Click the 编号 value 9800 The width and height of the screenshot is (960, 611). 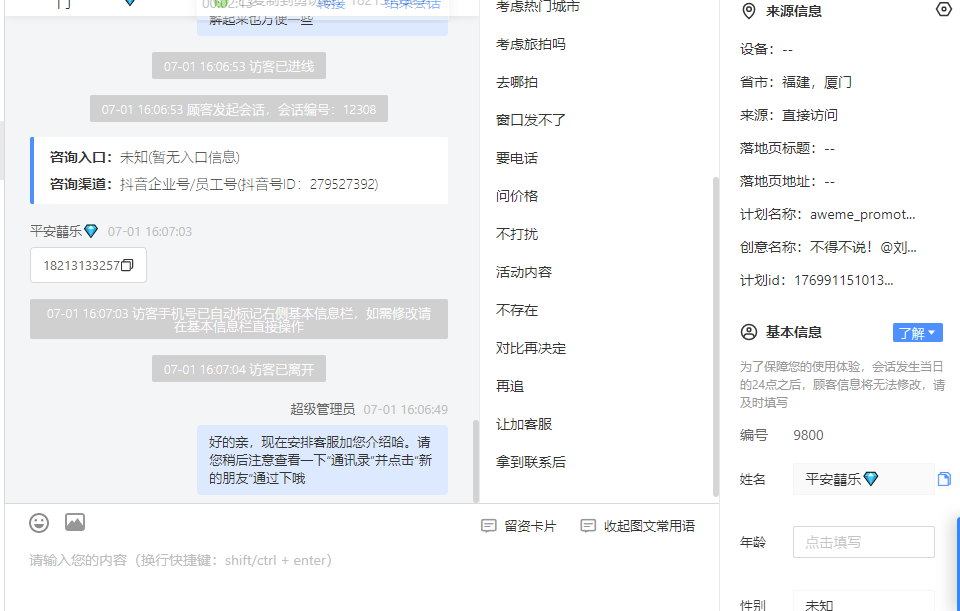tap(808, 435)
